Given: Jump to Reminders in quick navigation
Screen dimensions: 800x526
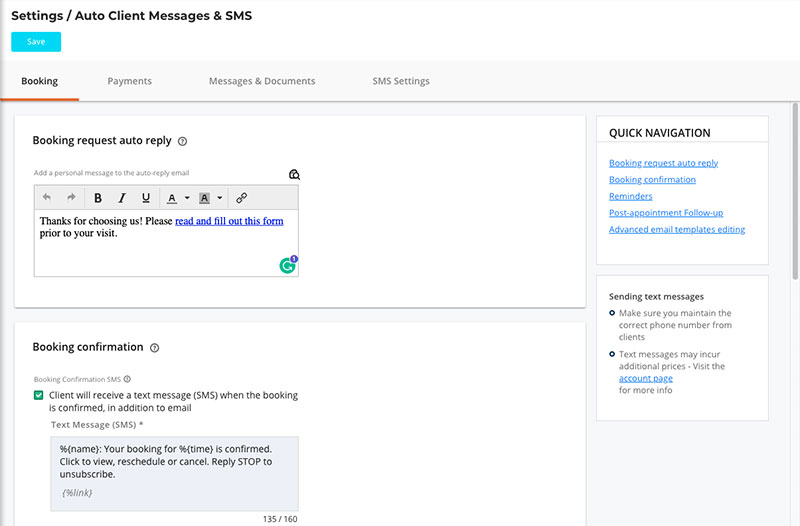Looking at the screenshot, I should pyautogui.click(x=631, y=196).
